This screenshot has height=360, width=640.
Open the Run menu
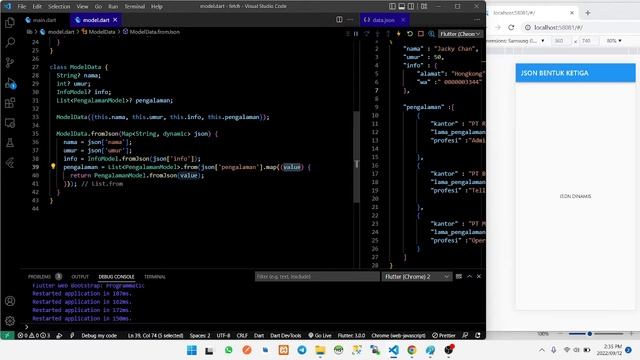pyautogui.click(x=113, y=7)
